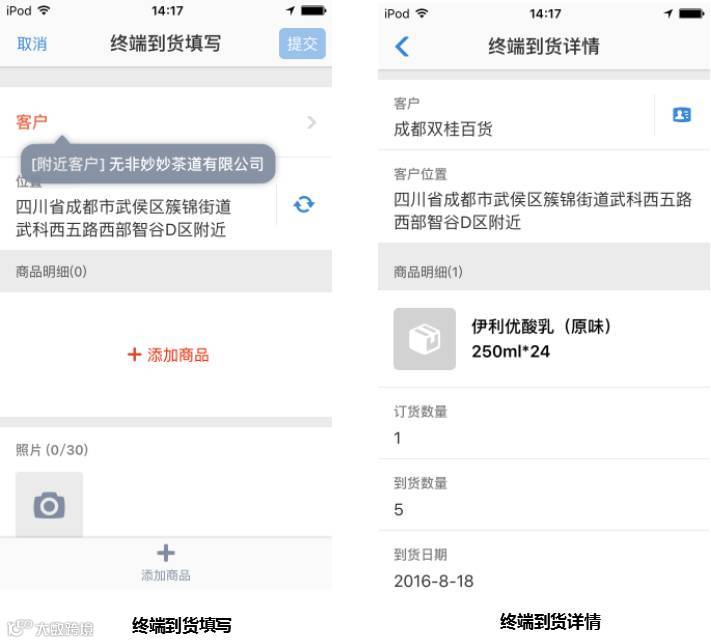This screenshot has height=643, width=711.
Task: Expand the 客户 selection row chevron
Action: click(311, 122)
